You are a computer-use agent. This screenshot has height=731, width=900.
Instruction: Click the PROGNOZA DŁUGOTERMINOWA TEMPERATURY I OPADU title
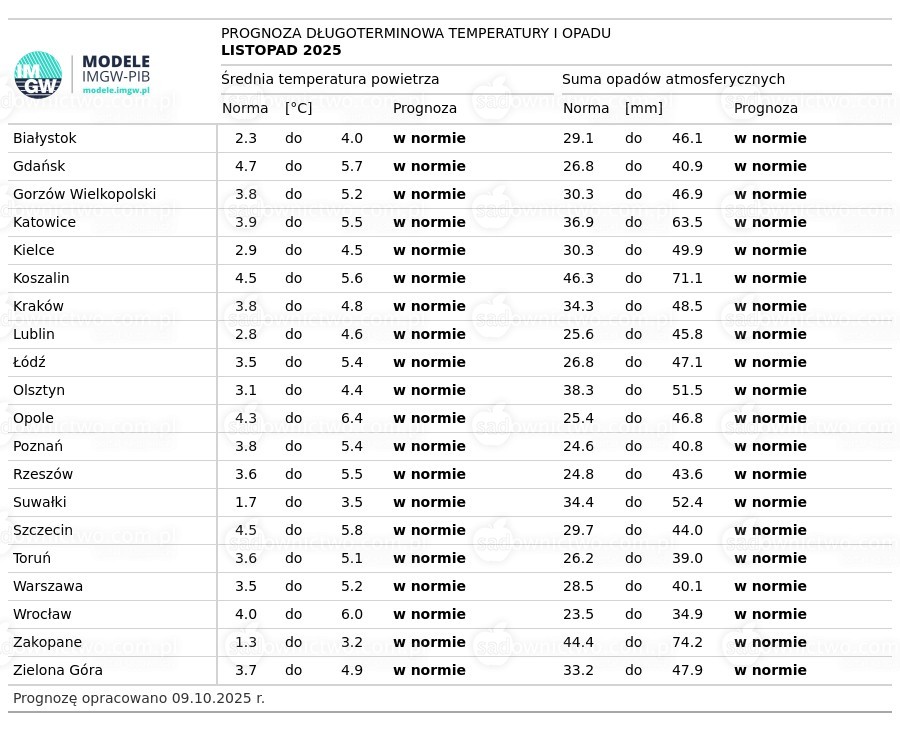415,33
